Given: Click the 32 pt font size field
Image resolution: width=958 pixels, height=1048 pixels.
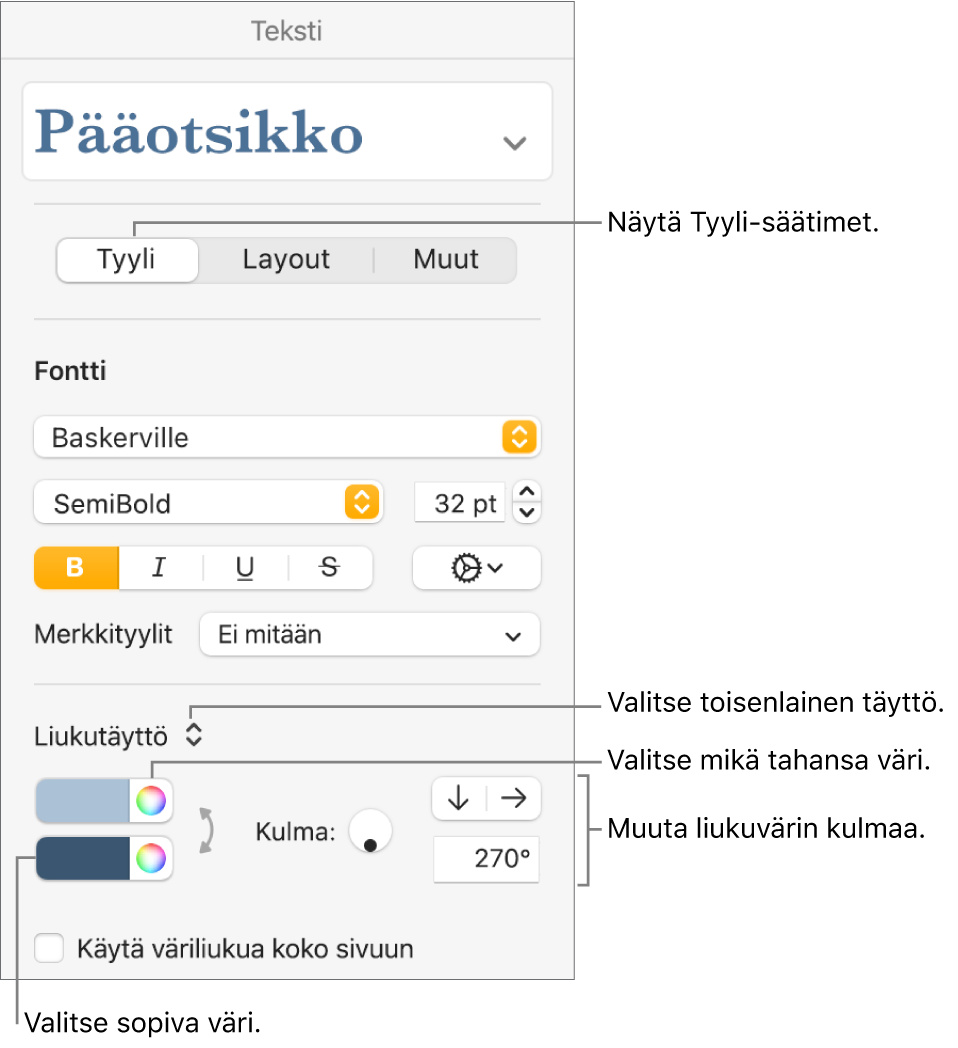Looking at the screenshot, I should click(460, 503).
